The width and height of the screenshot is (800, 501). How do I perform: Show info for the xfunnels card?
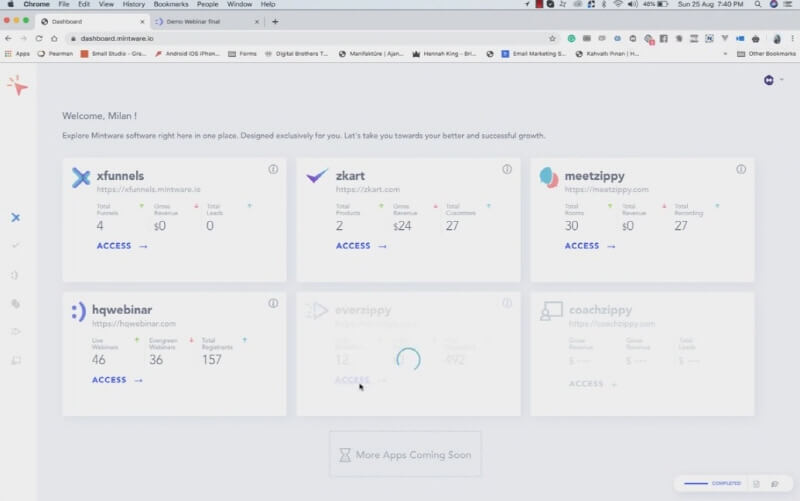(x=273, y=169)
